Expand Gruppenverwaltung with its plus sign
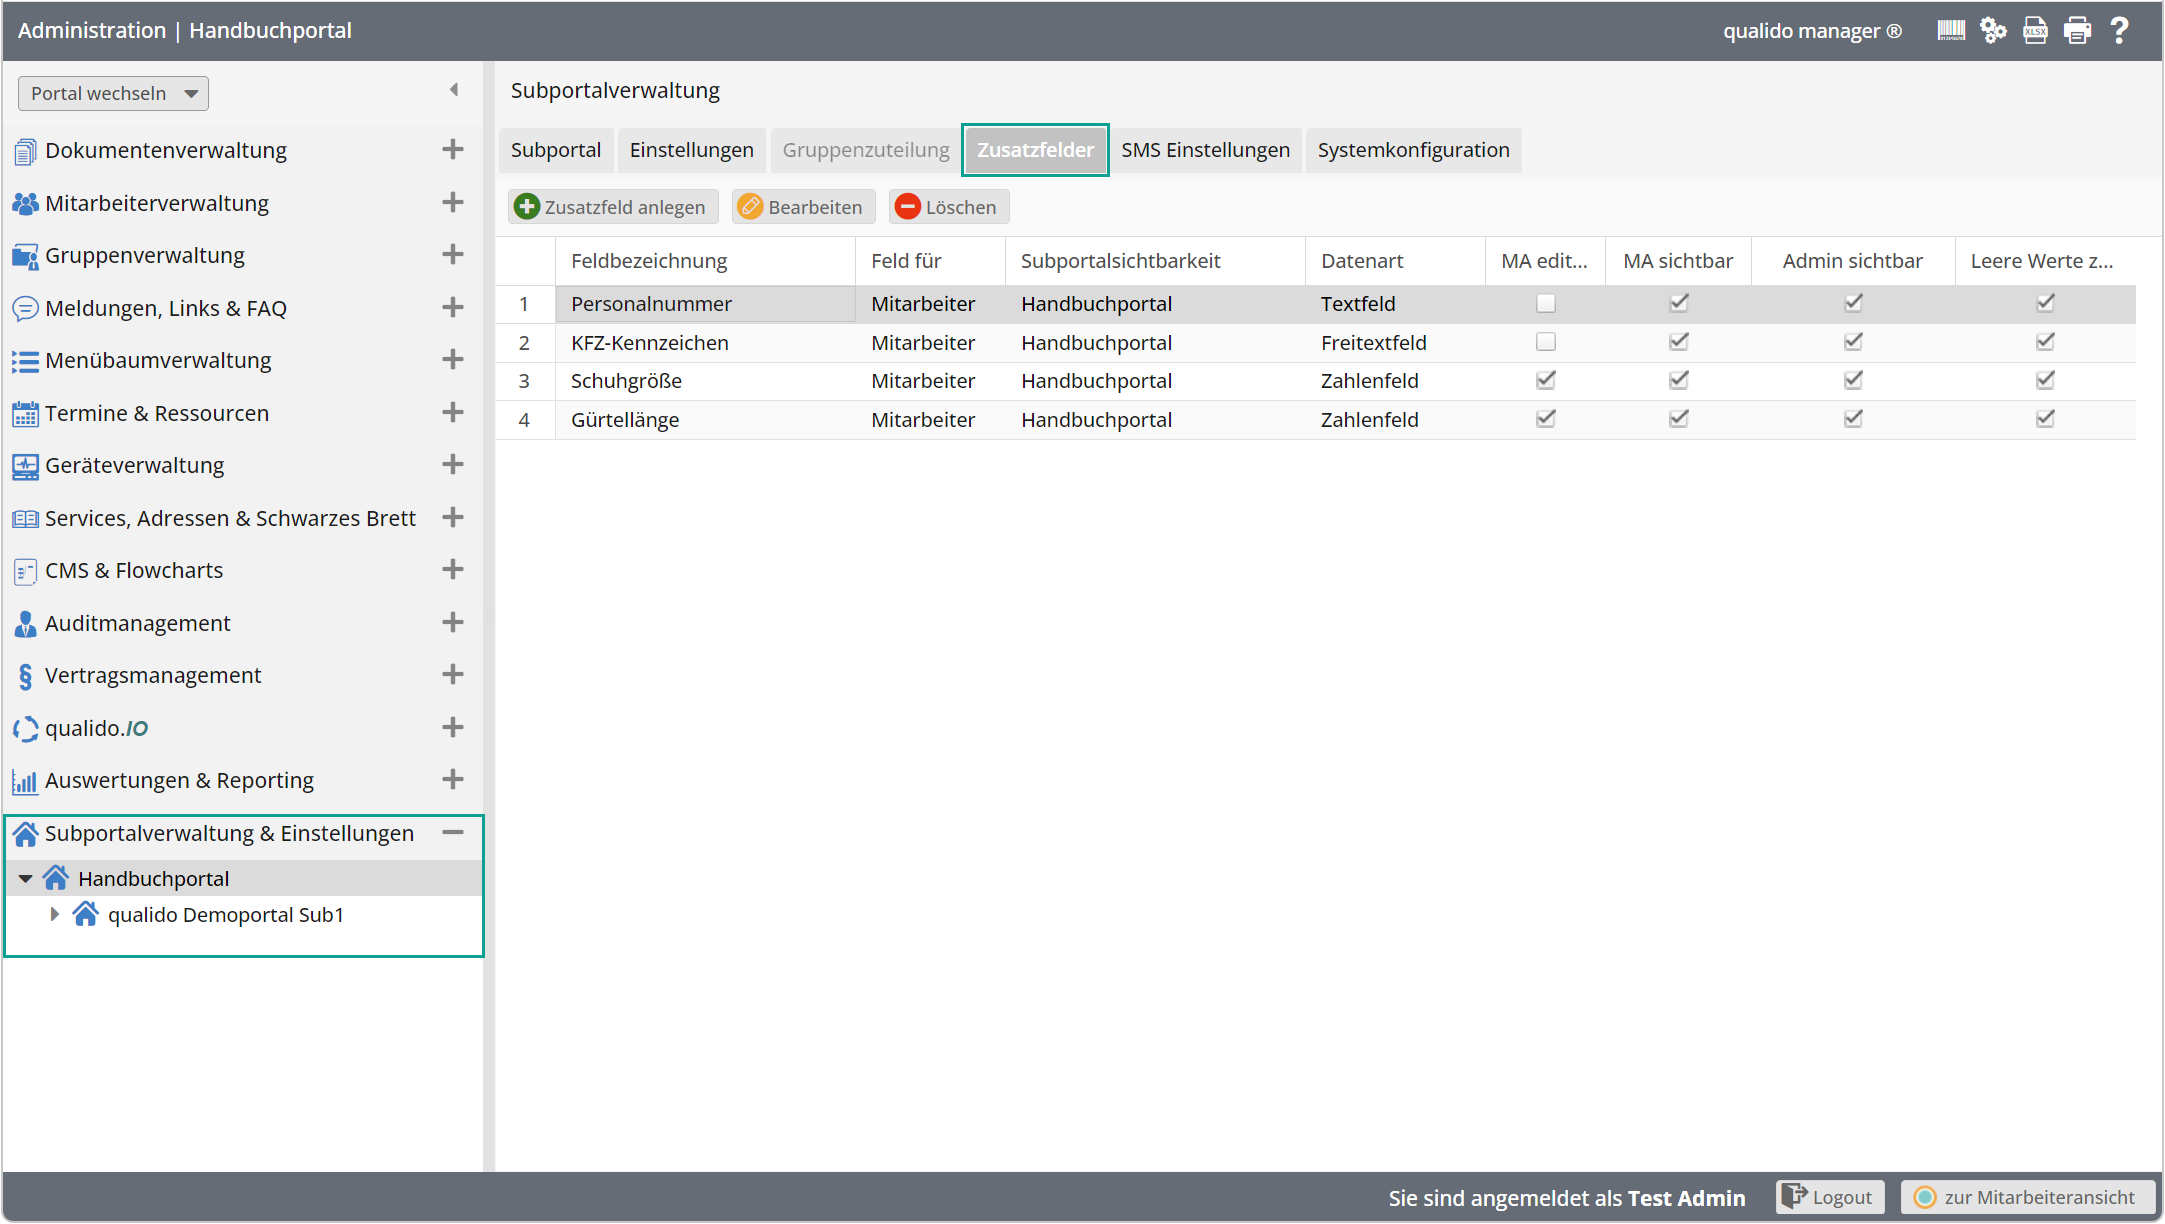The width and height of the screenshot is (2165, 1224). coord(453,255)
